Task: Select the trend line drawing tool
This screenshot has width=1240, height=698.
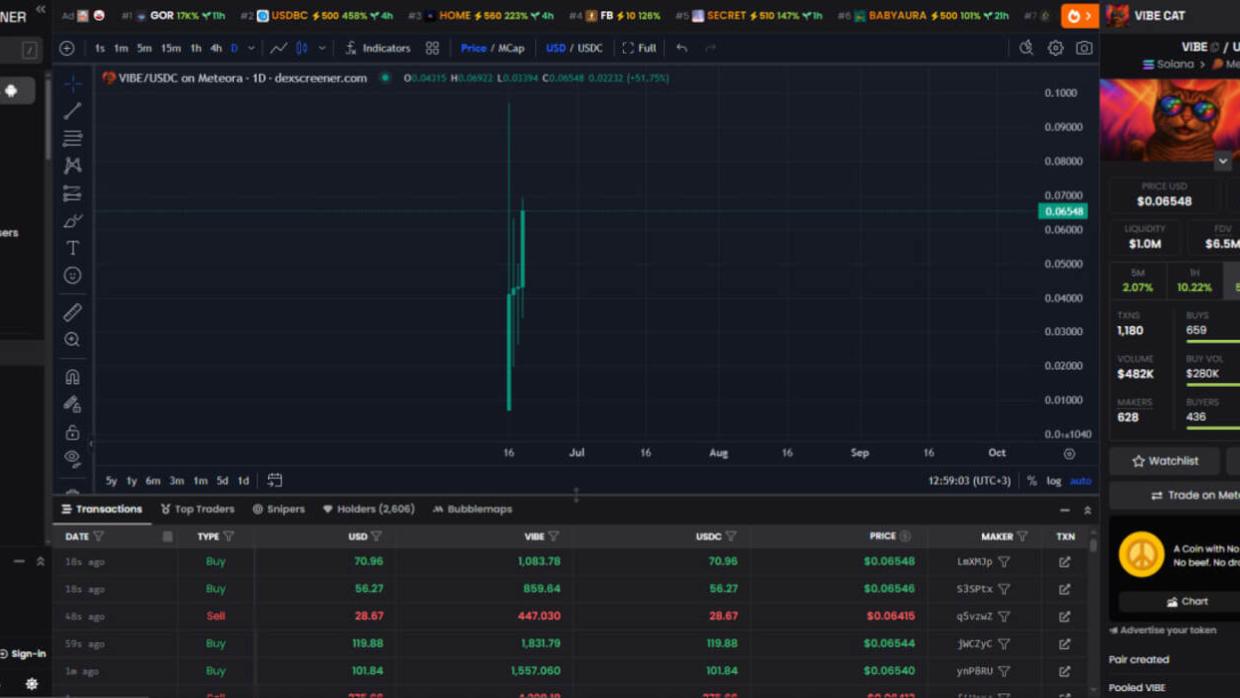Action: pos(72,111)
